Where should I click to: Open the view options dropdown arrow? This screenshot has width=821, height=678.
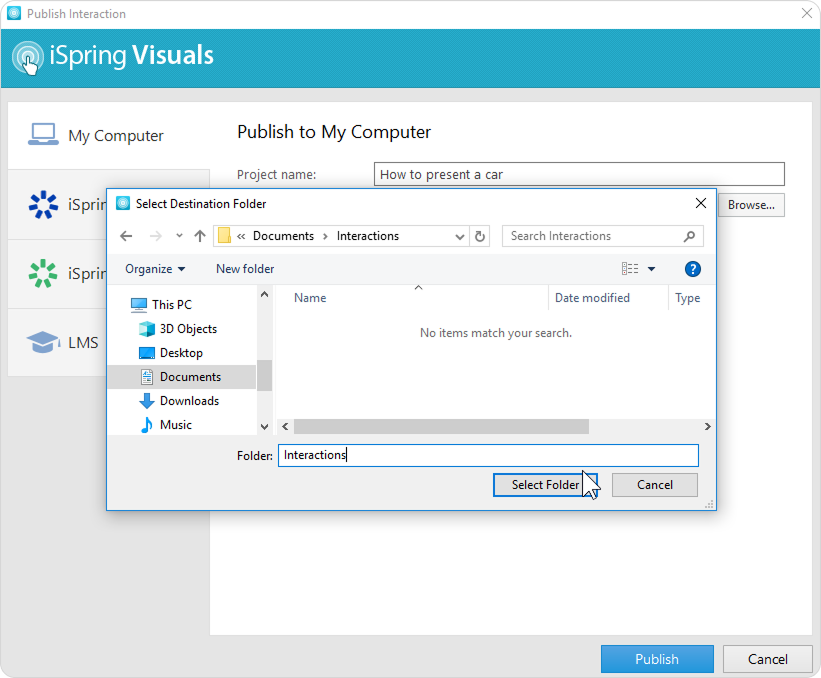click(x=652, y=269)
